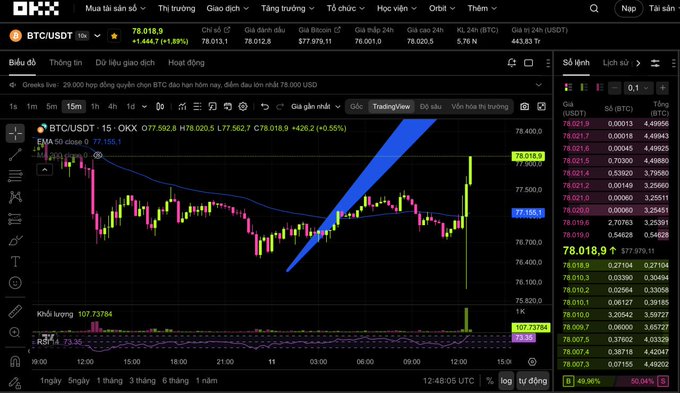Open the emoji icons tool
Image resolution: width=680 pixels, height=393 pixels.
click(15, 283)
